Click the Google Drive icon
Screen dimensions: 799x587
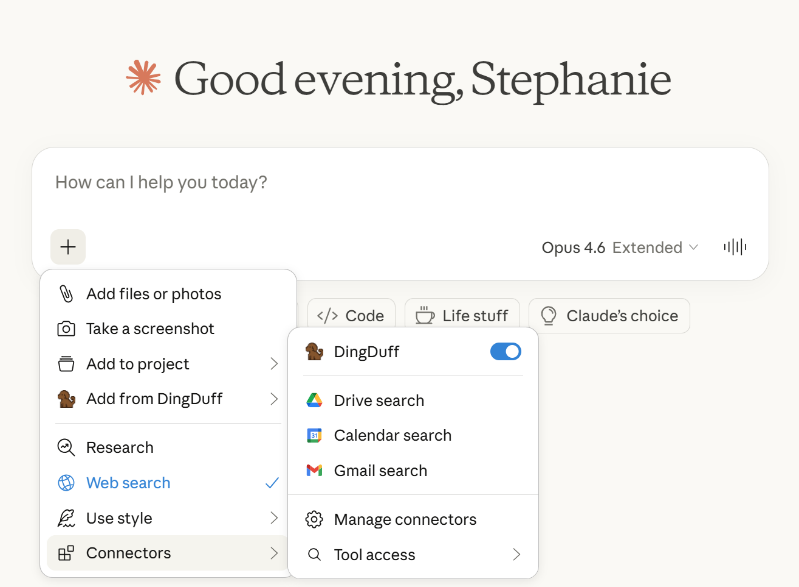(314, 400)
